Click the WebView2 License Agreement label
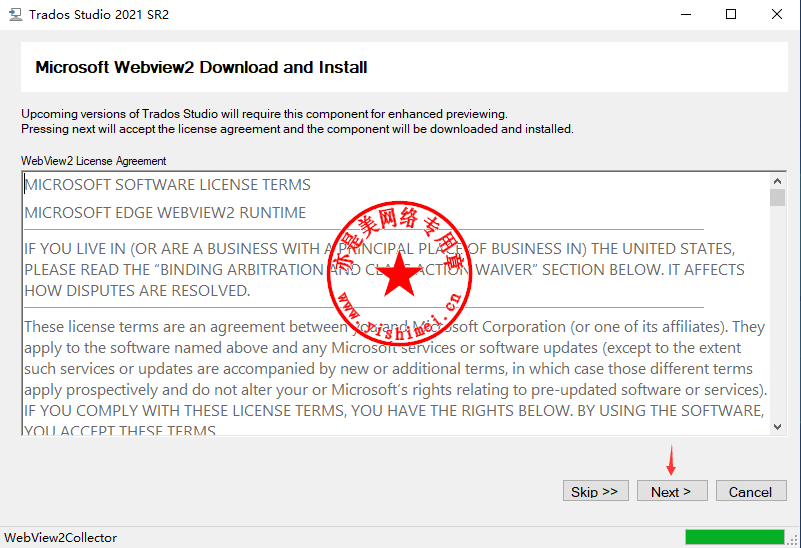The width and height of the screenshot is (801, 548). pos(94,160)
